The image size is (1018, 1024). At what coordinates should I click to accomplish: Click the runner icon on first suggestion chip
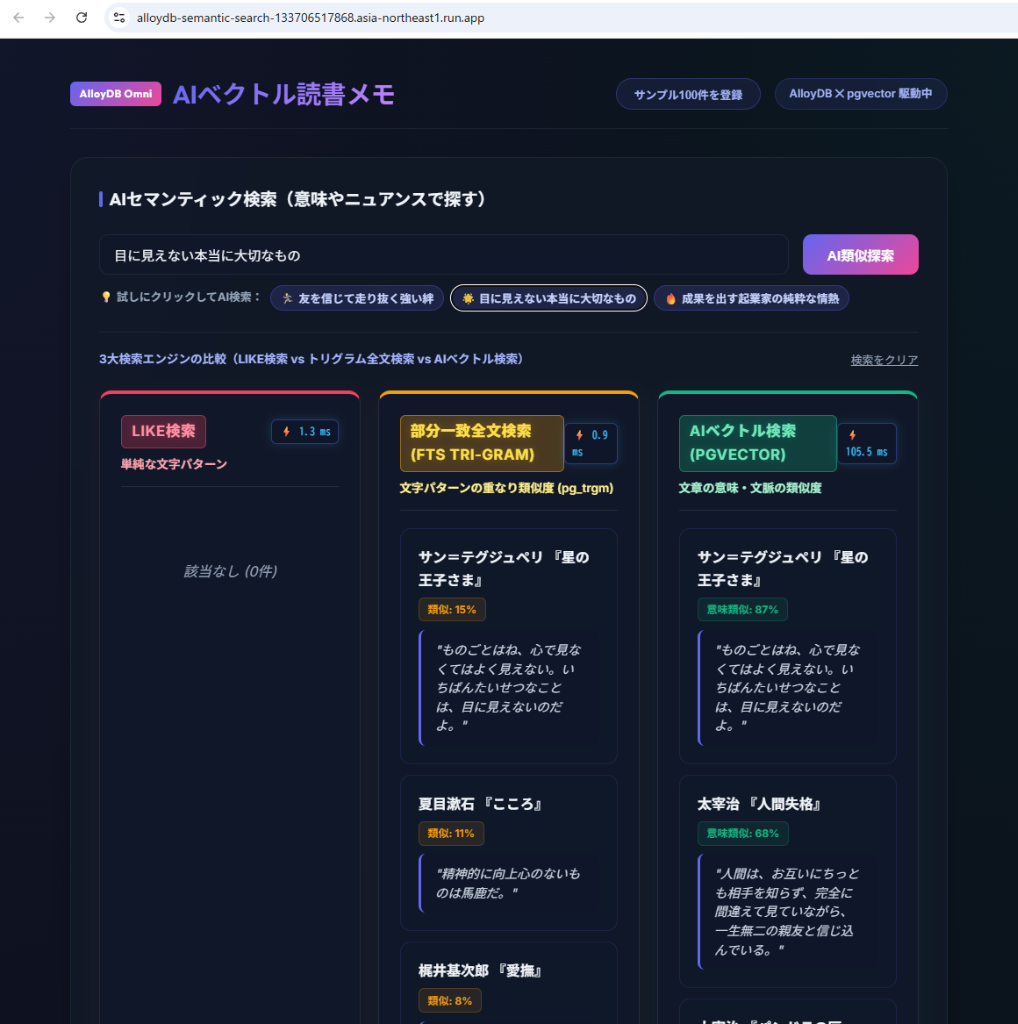287,298
